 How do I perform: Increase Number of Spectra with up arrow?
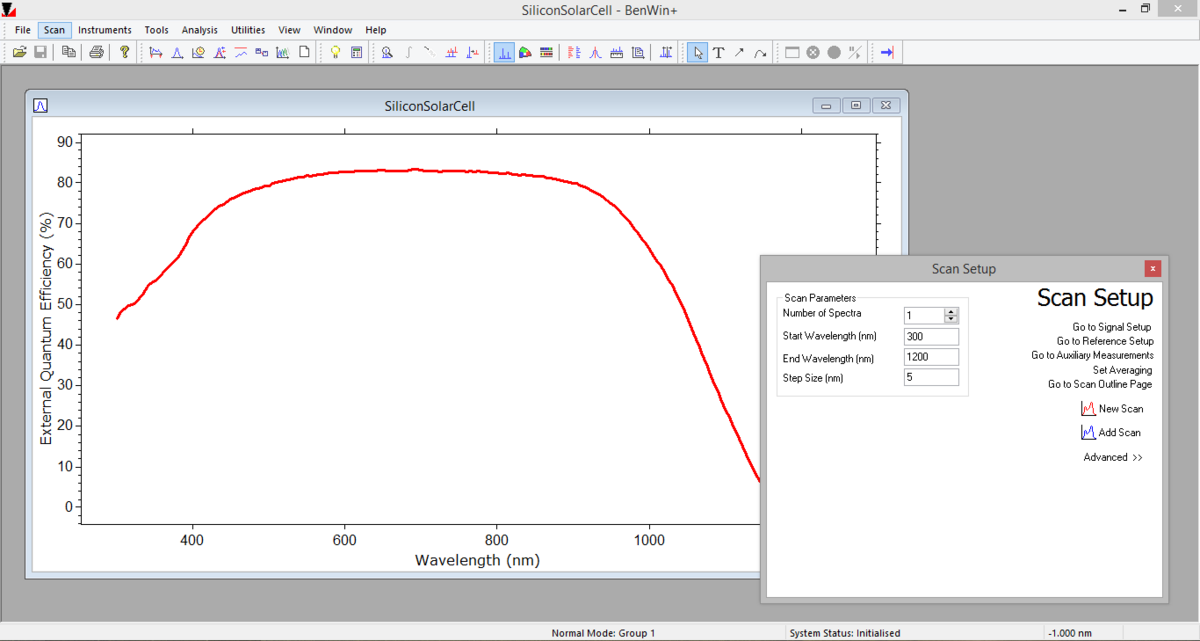(951, 311)
